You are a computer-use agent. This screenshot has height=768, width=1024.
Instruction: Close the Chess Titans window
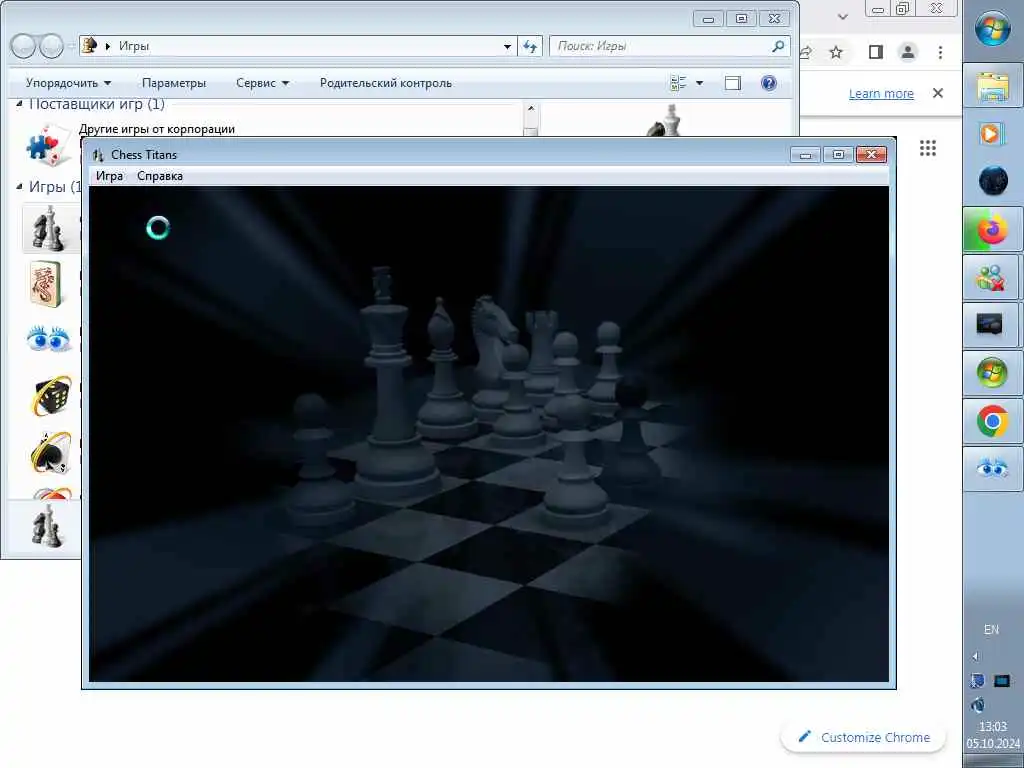pos(871,155)
